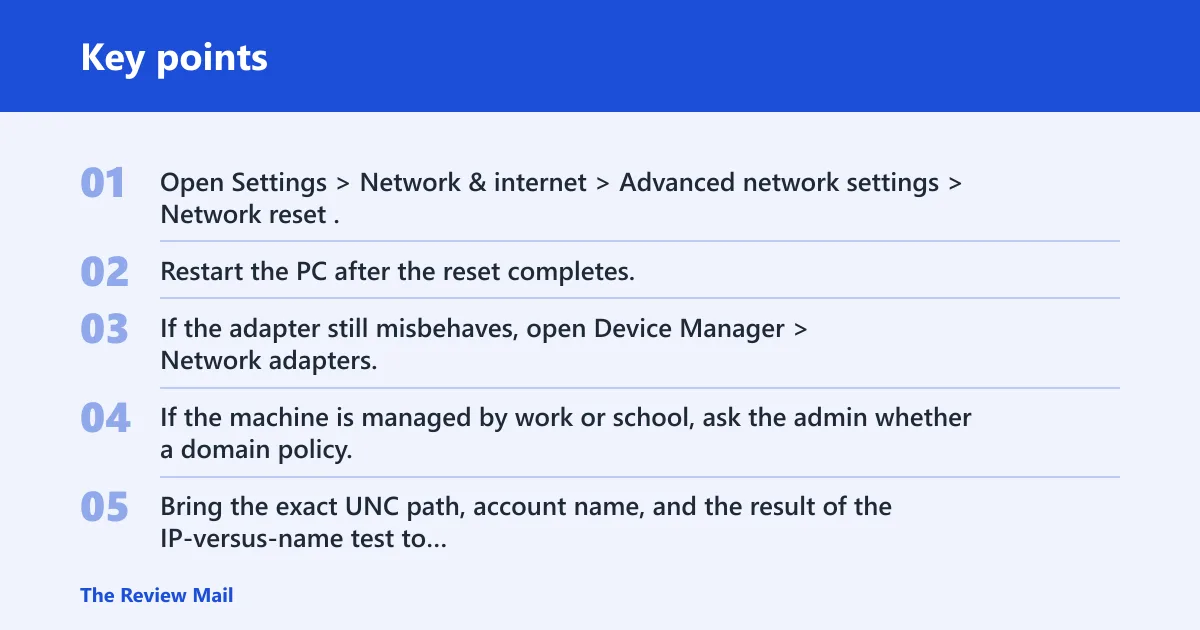1200x630 pixels.
Task: Click "Restart the PC after the reset completes"
Action: 398,272
